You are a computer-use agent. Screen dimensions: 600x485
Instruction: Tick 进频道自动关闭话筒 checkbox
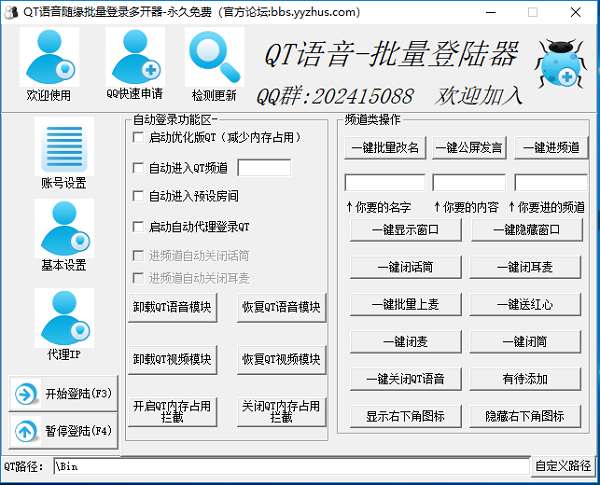(x=138, y=255)
